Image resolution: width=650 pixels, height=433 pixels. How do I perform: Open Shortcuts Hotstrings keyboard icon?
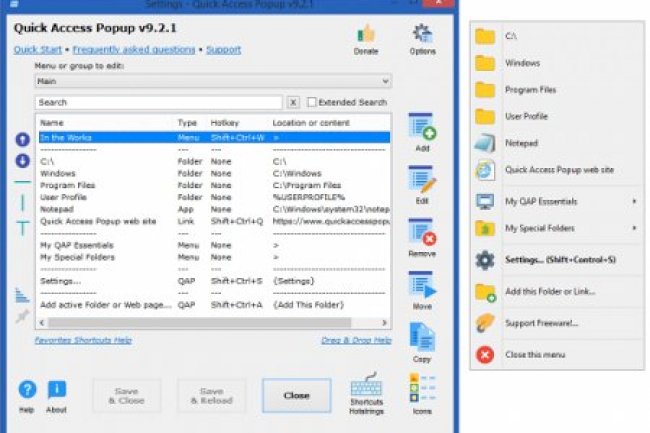366,384
